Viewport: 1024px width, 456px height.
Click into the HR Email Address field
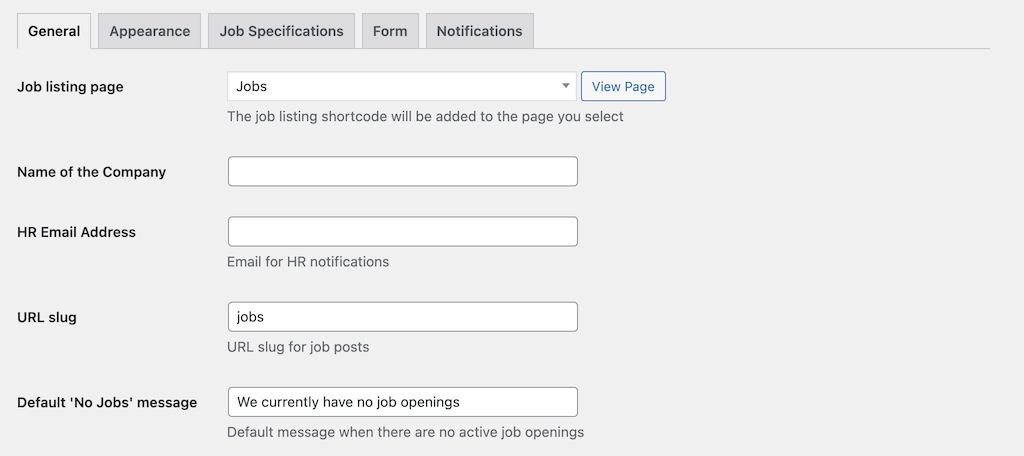[402, 231]
